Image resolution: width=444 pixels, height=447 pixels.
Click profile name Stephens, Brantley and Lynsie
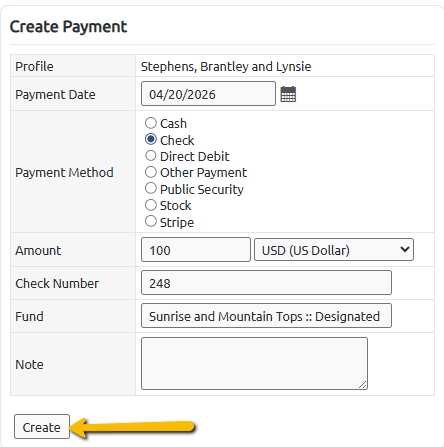click(226, 66)
